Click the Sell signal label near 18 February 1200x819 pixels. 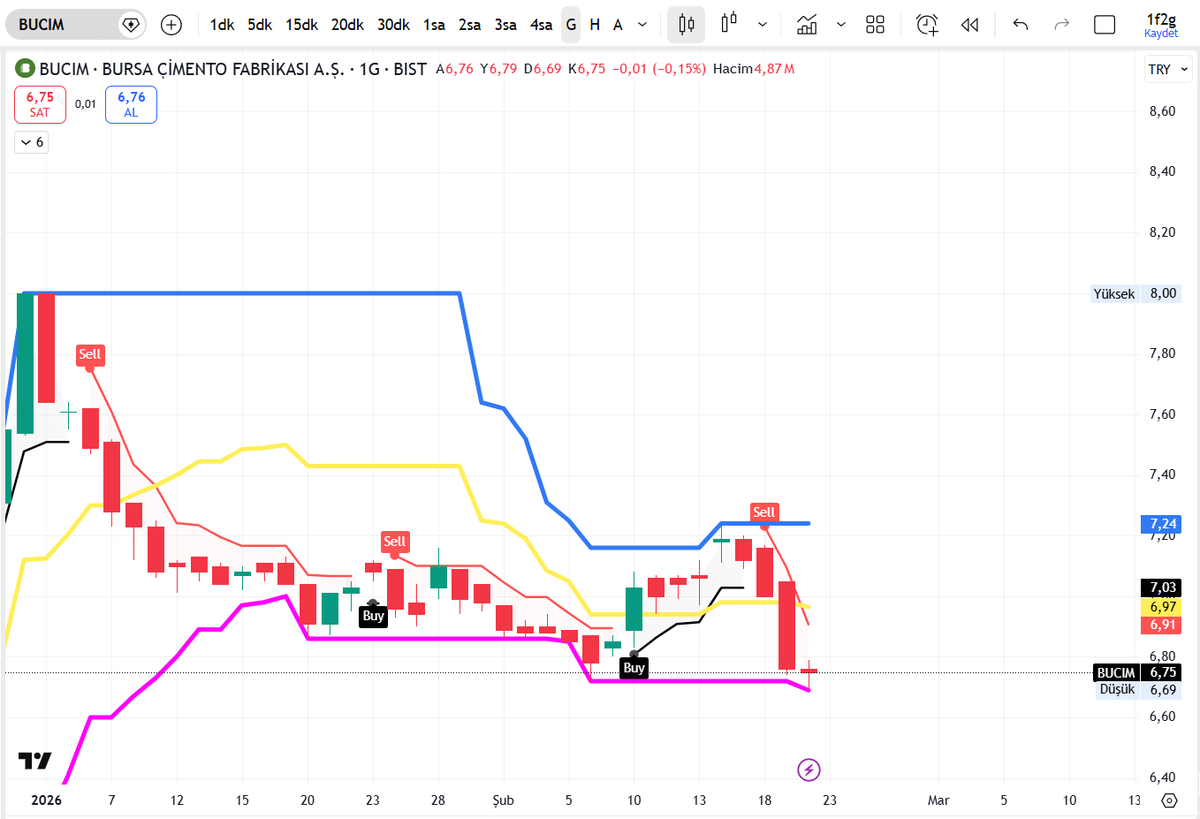click(x=764, y=512)
